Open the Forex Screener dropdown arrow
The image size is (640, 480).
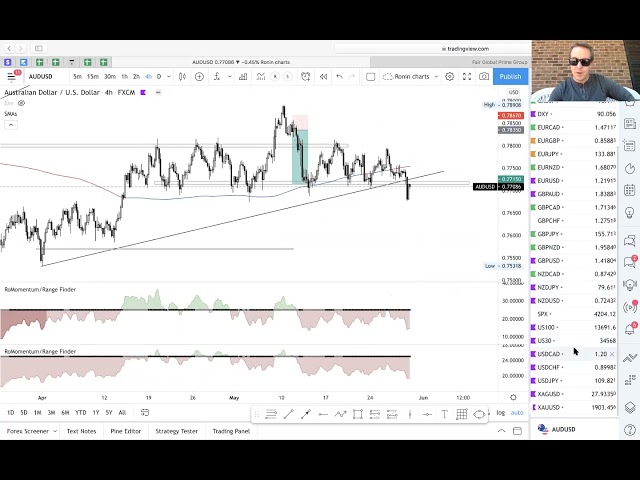tap(53, 431)
